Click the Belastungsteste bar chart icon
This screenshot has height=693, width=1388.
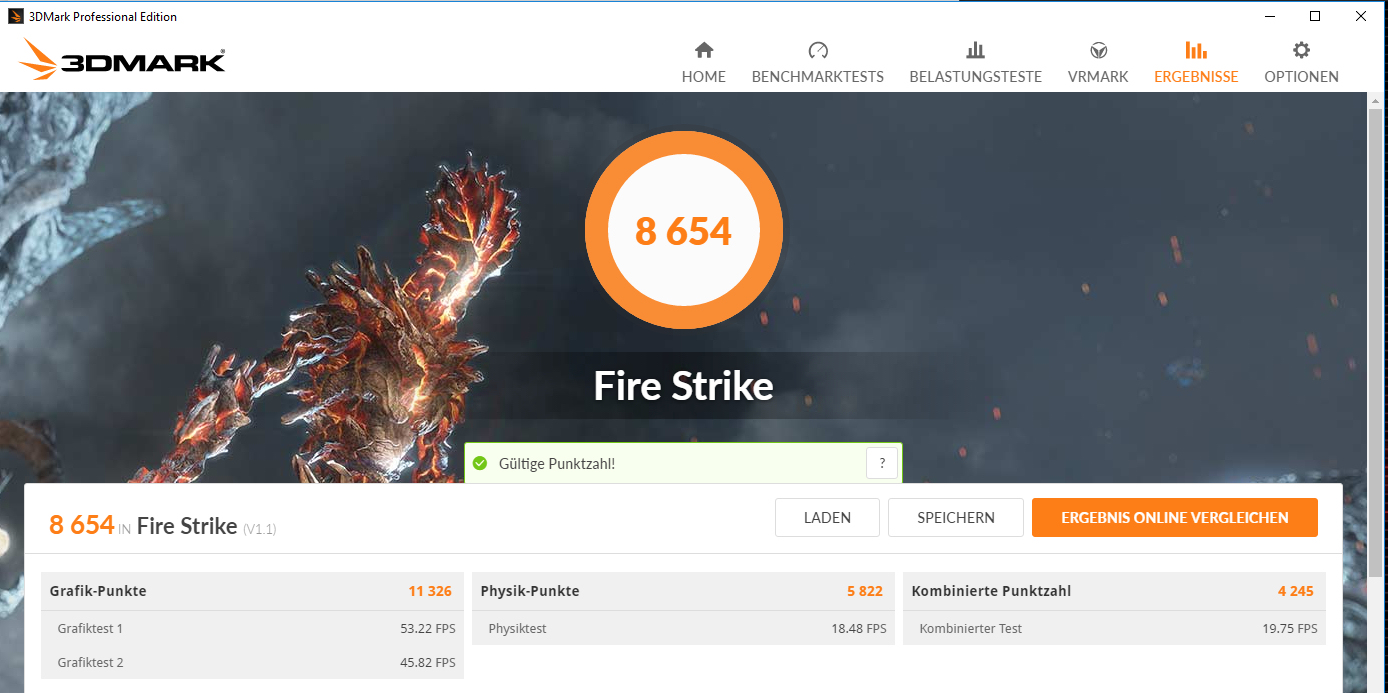[976, 50]
